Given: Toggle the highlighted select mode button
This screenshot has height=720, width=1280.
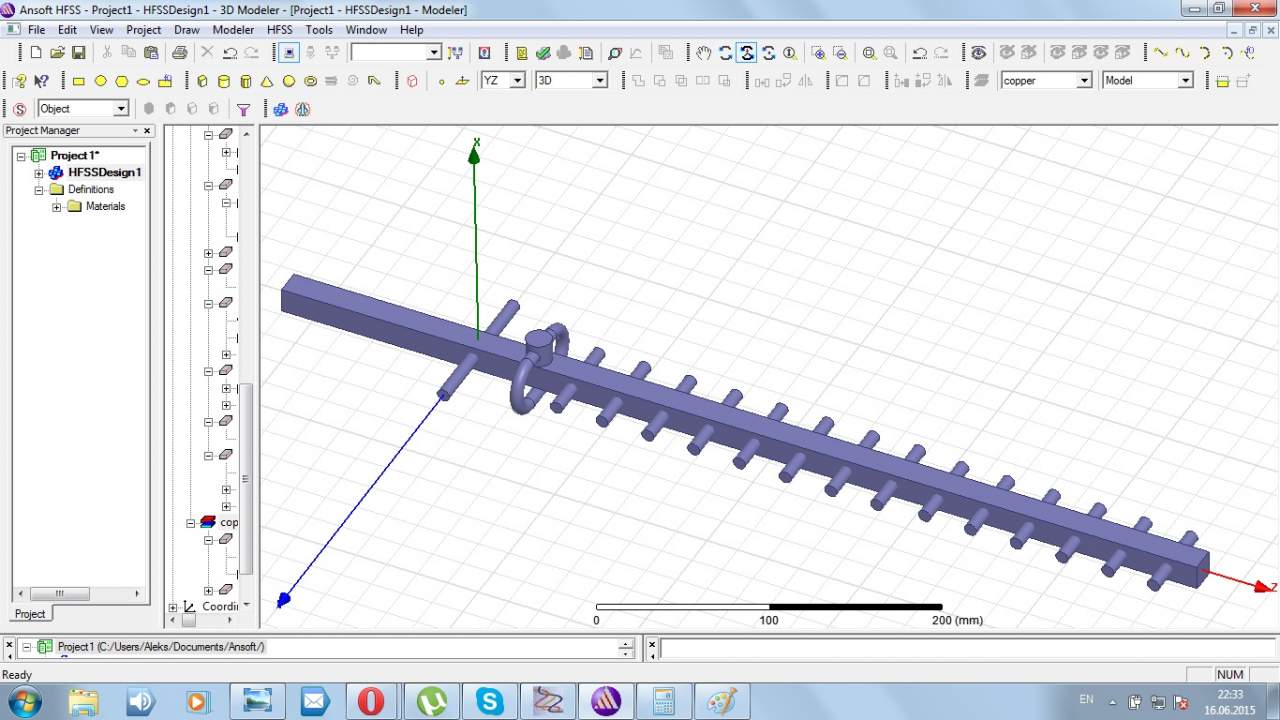Looking at the screenshot, I should point(289,53).
